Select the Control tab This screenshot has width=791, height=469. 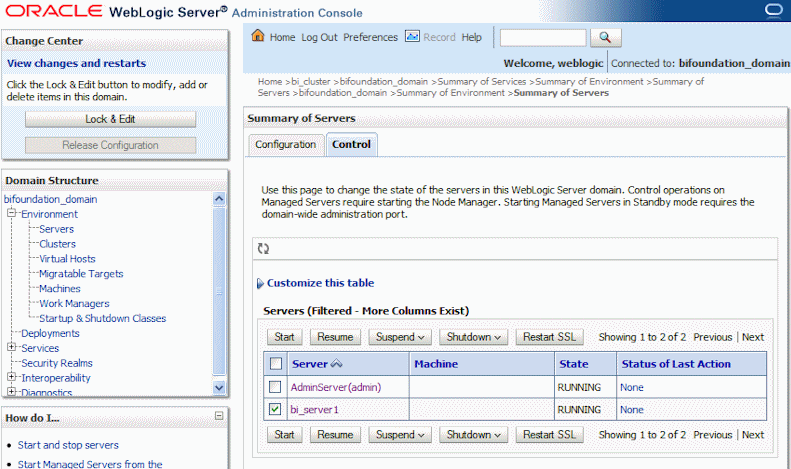point(352,145)
